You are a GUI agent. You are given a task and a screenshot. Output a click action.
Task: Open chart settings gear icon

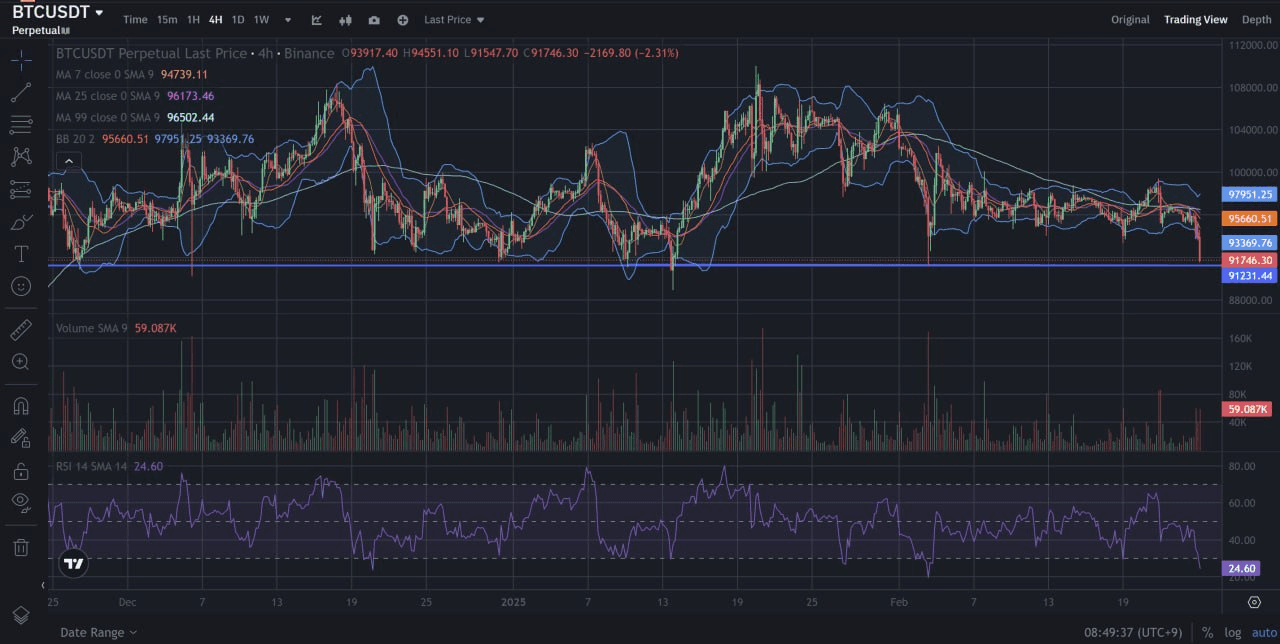coord(1255,602)
